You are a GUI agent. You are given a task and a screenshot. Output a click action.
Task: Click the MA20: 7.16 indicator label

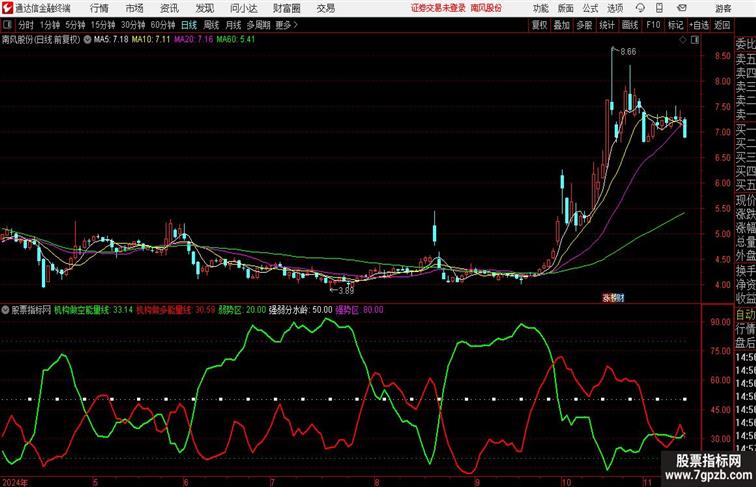click(193, 40)
